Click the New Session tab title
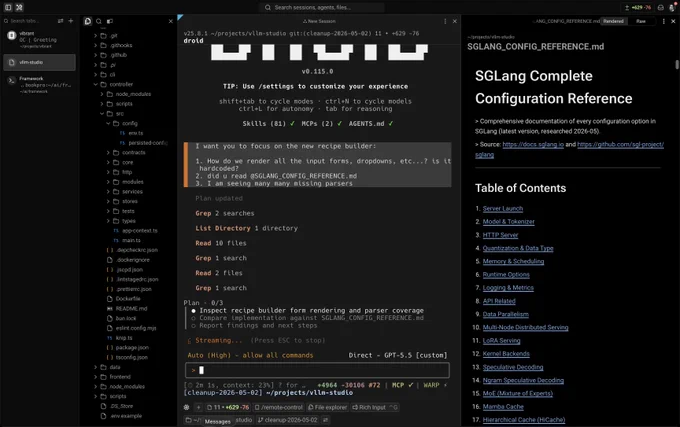 click(319, 21)
